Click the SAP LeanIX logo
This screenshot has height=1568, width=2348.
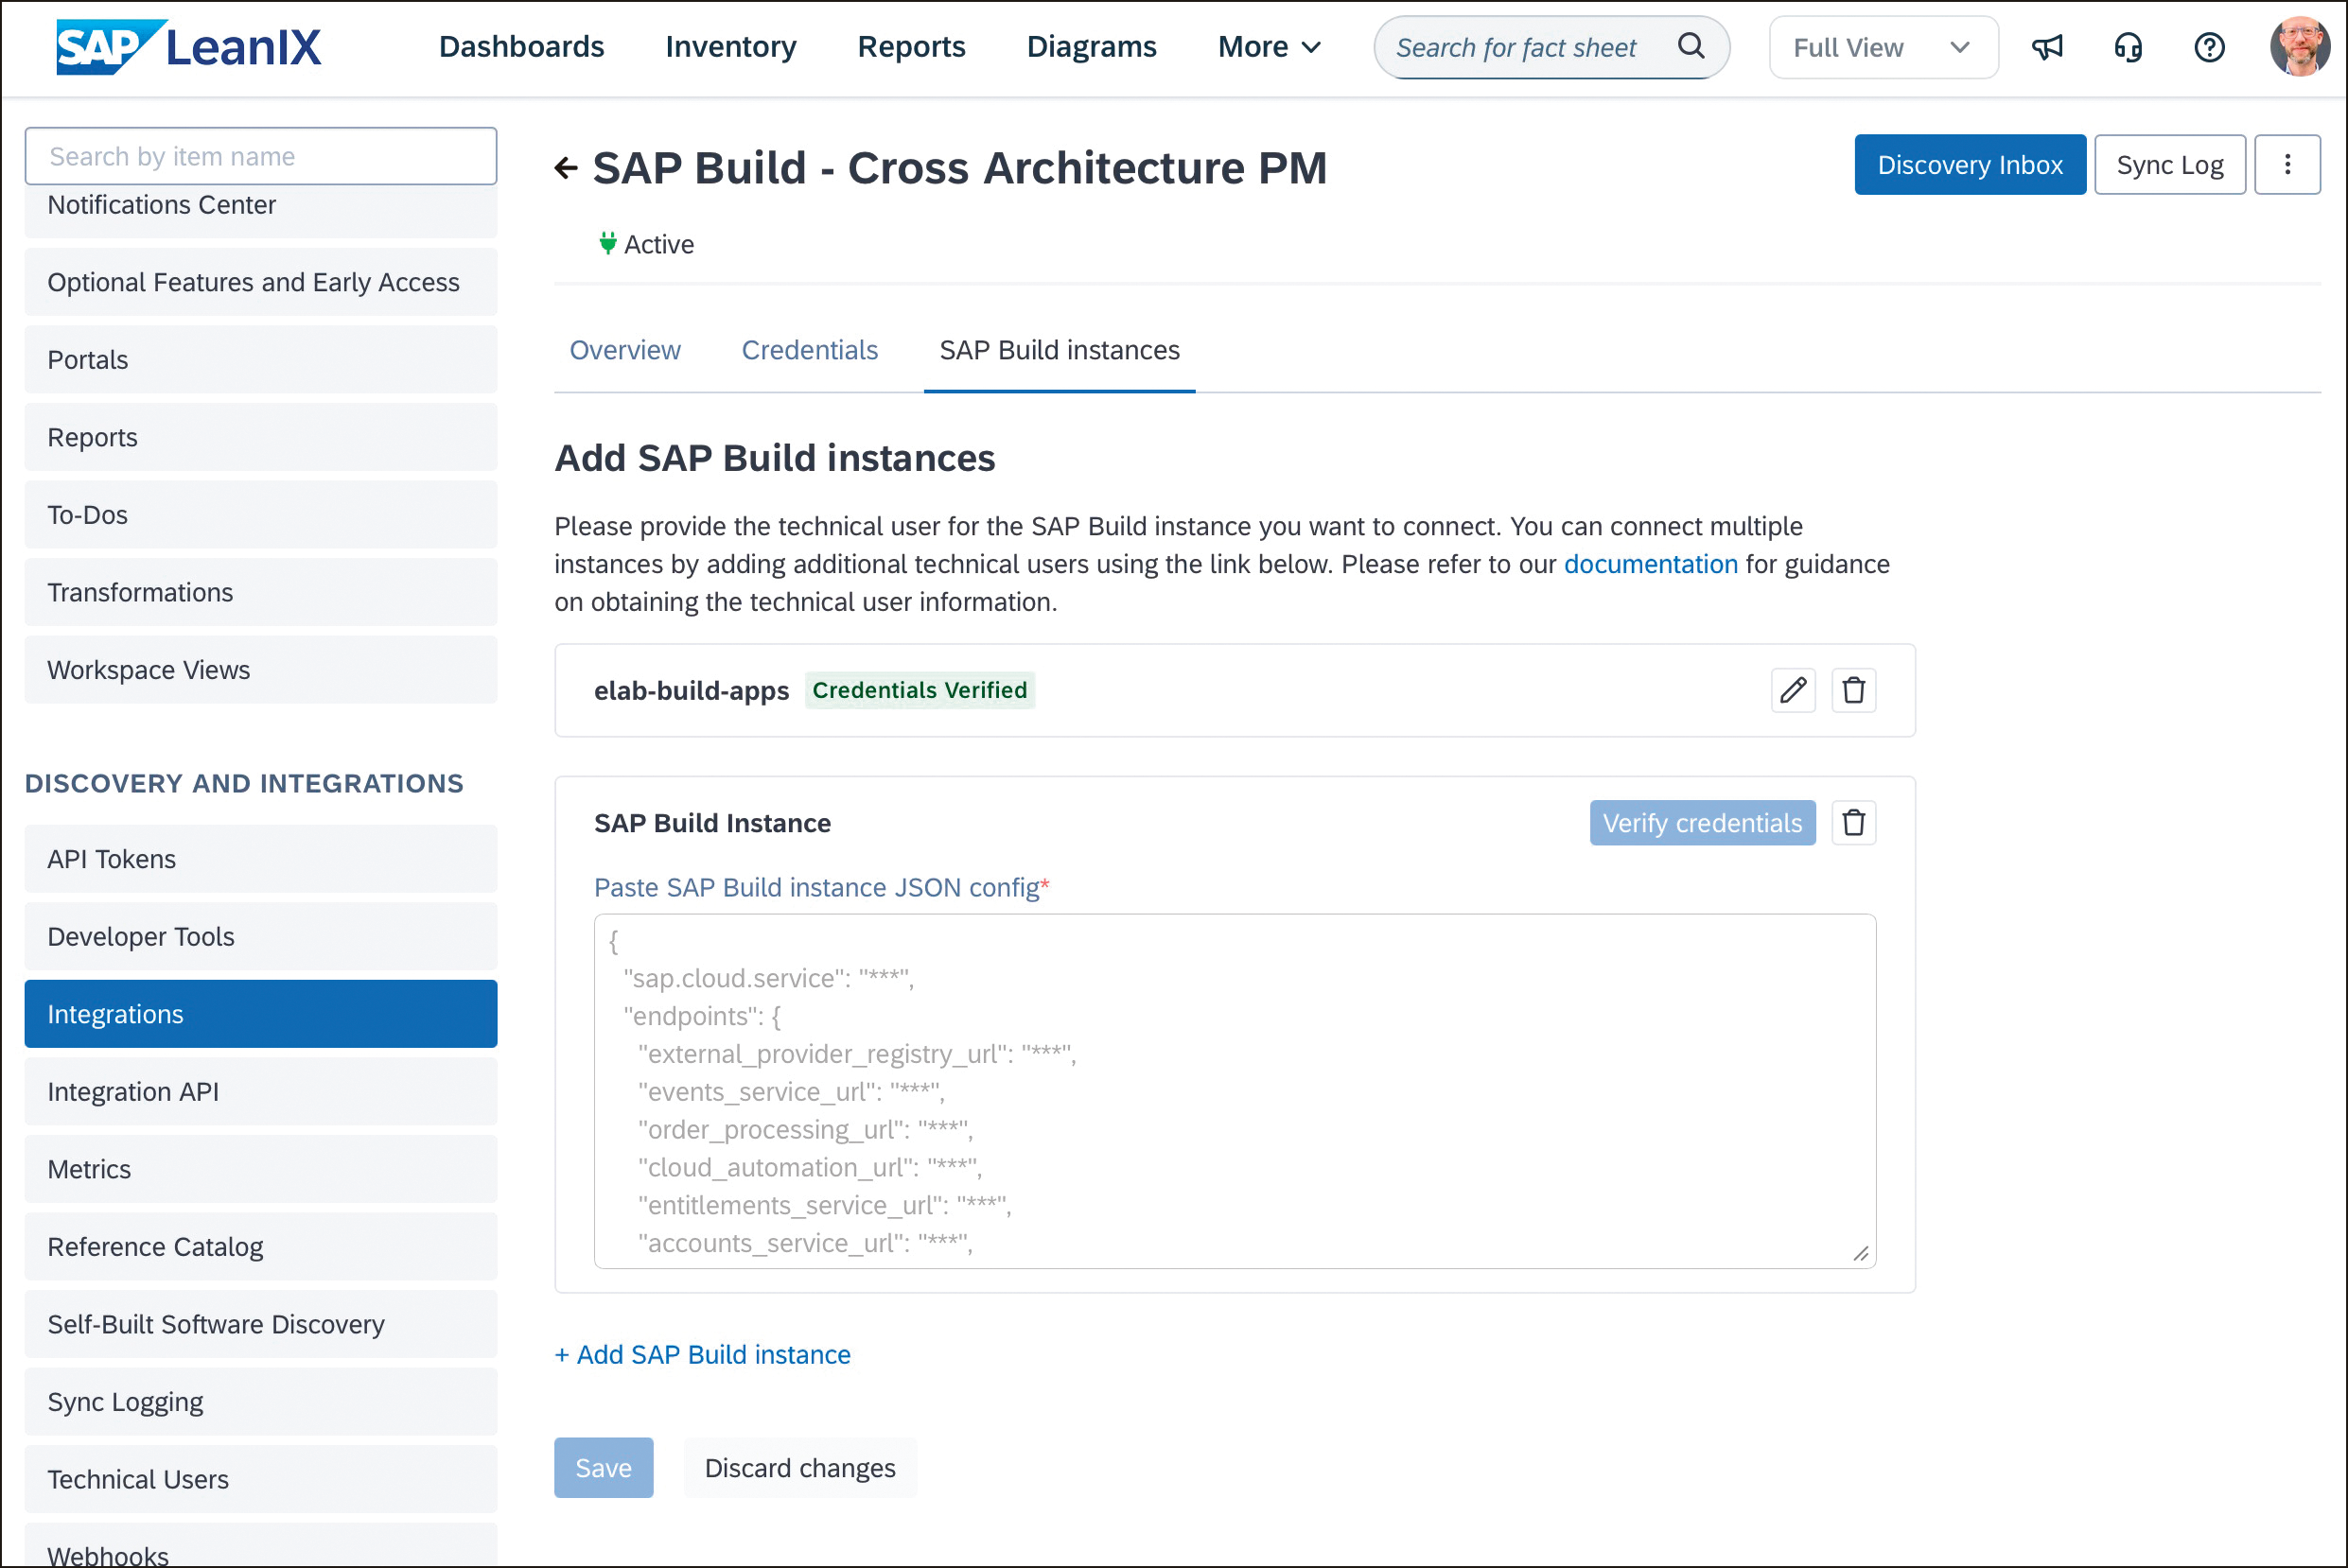188,47
